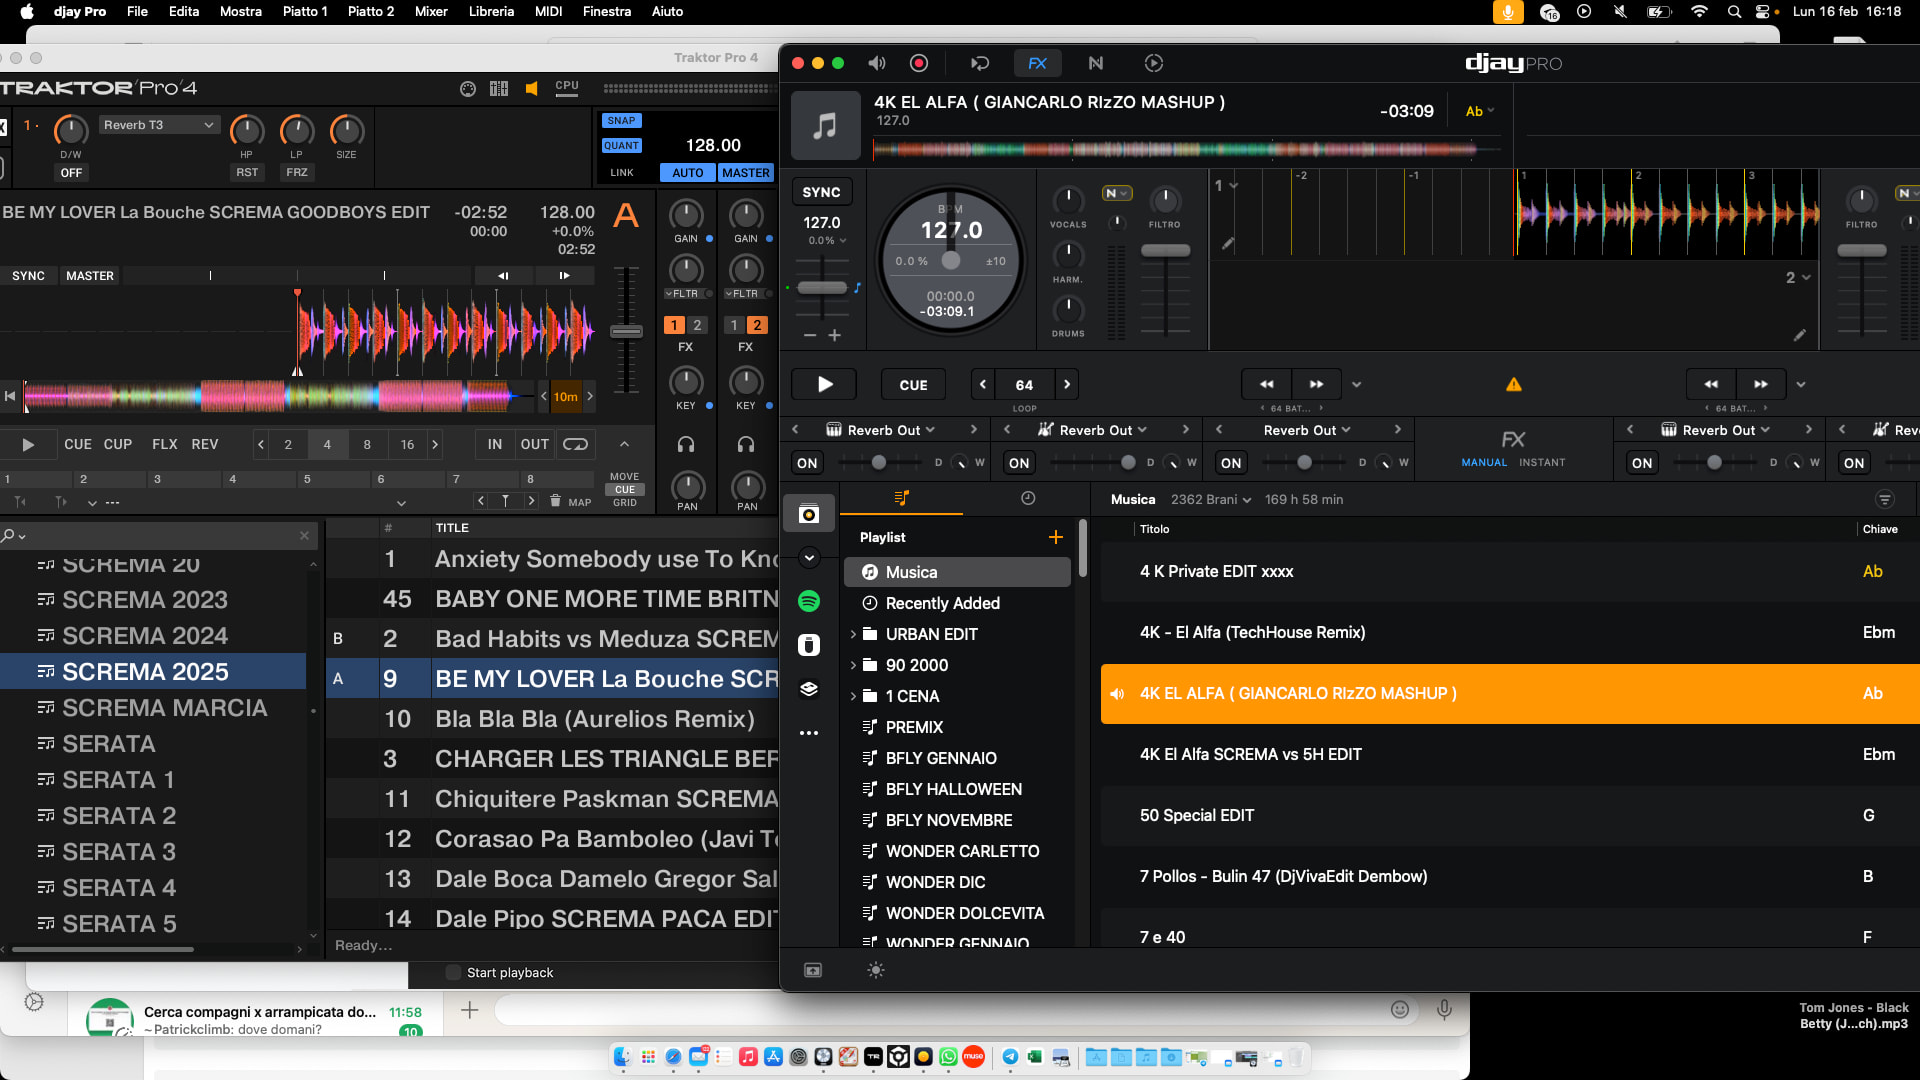Screen dimensions: 1920x1080
Task: Toggle the first Reverb Out ON button
Action: tap(807, 463)
